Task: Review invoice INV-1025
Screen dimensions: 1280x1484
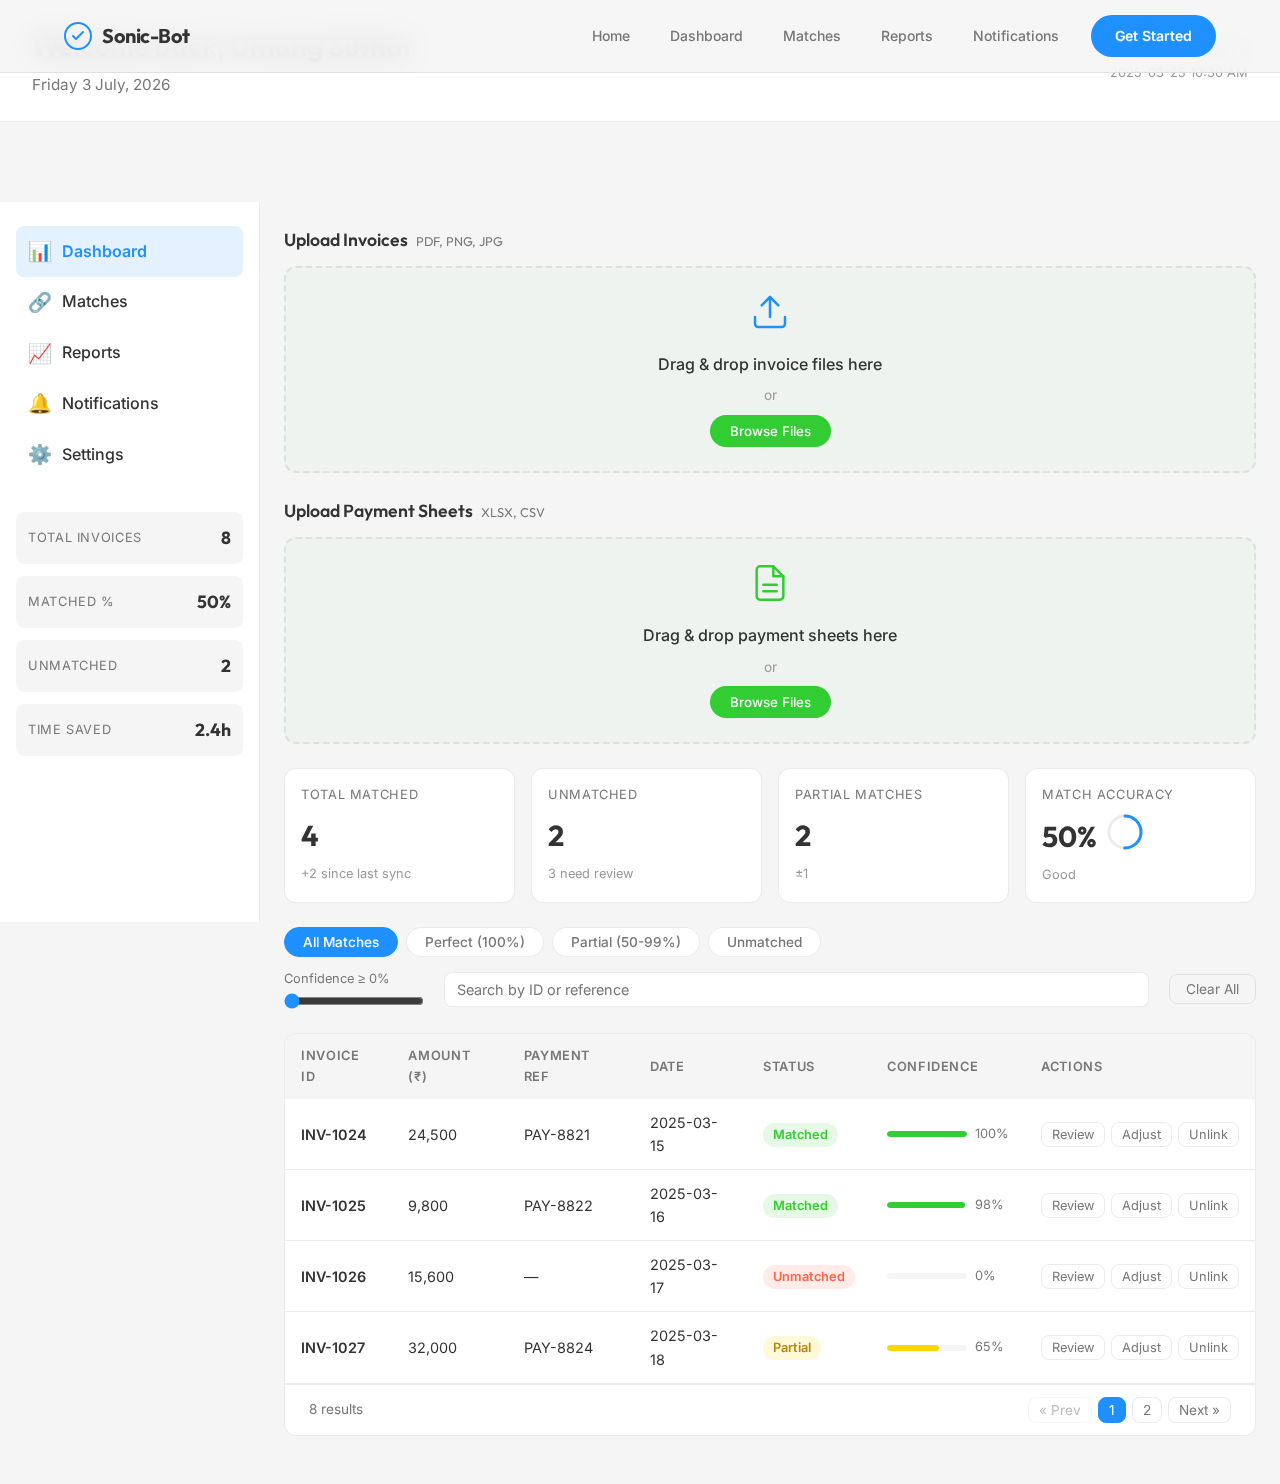Action: (1073, 1206)
